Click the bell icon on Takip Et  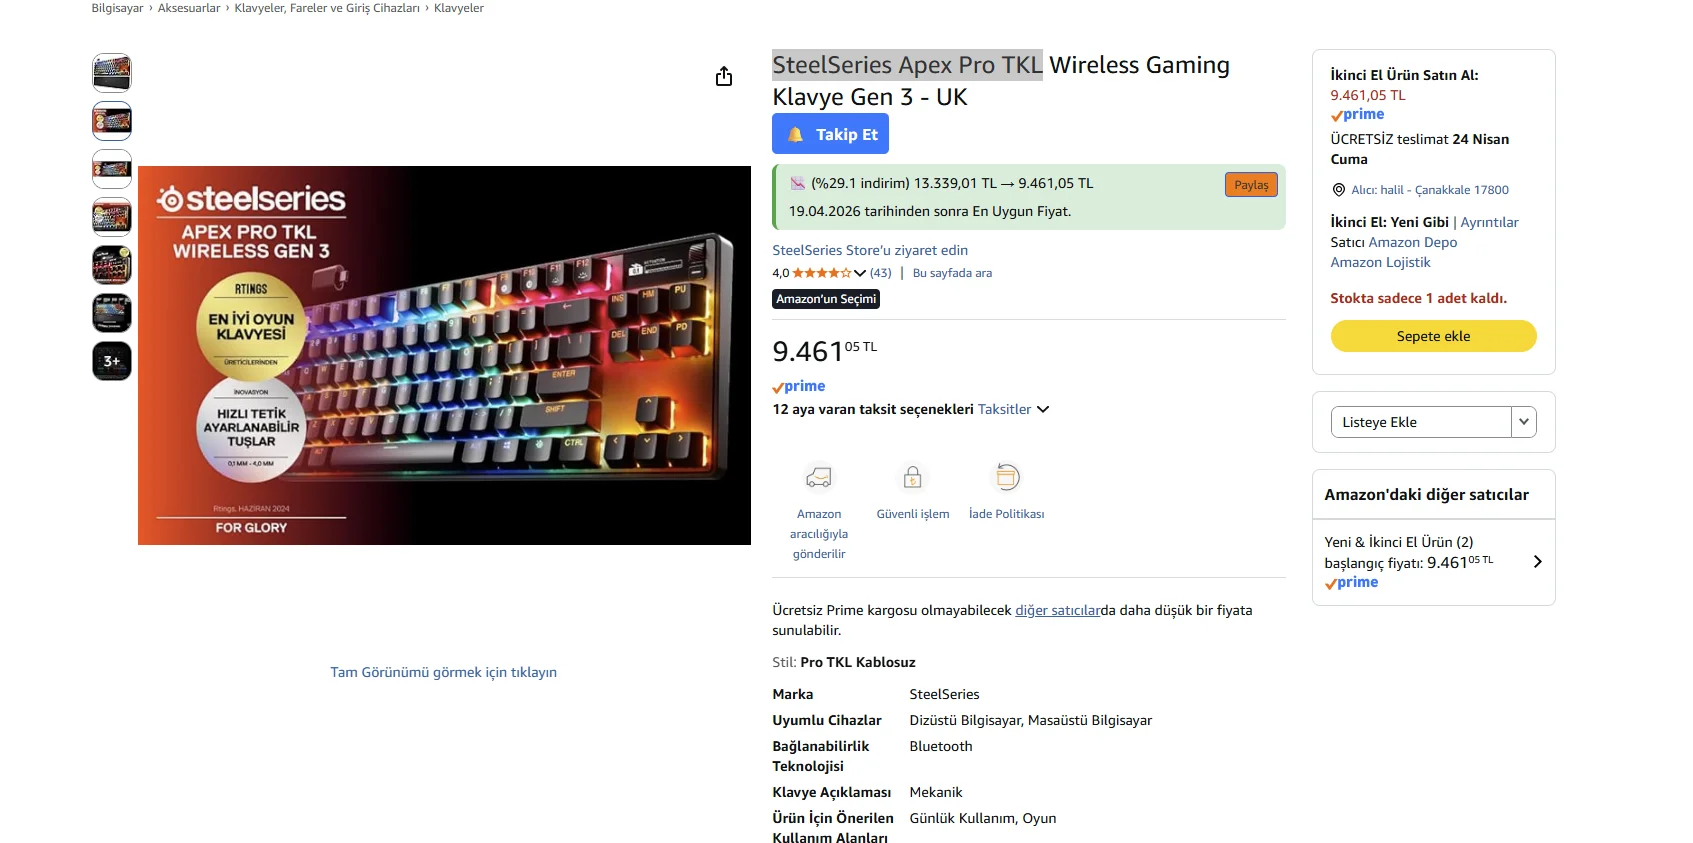796,134
